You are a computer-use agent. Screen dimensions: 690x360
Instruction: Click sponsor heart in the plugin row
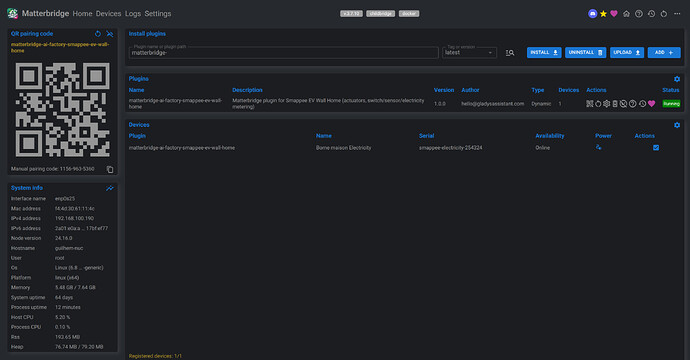coord(651,104)
